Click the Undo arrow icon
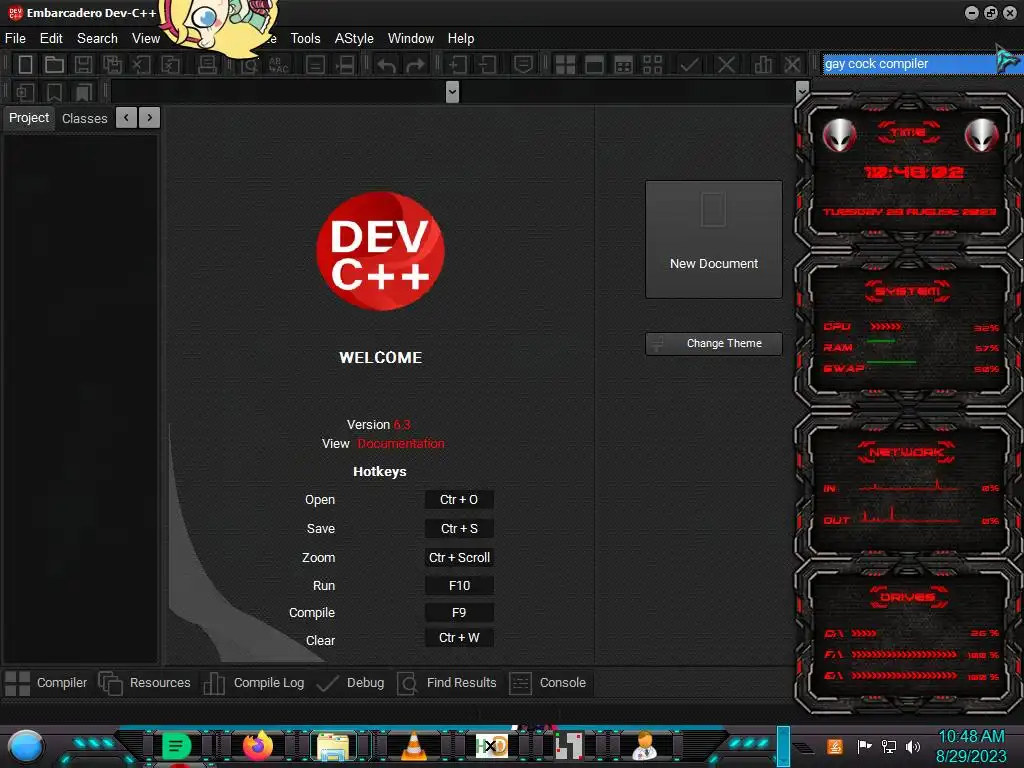 [x=387, y=65]
